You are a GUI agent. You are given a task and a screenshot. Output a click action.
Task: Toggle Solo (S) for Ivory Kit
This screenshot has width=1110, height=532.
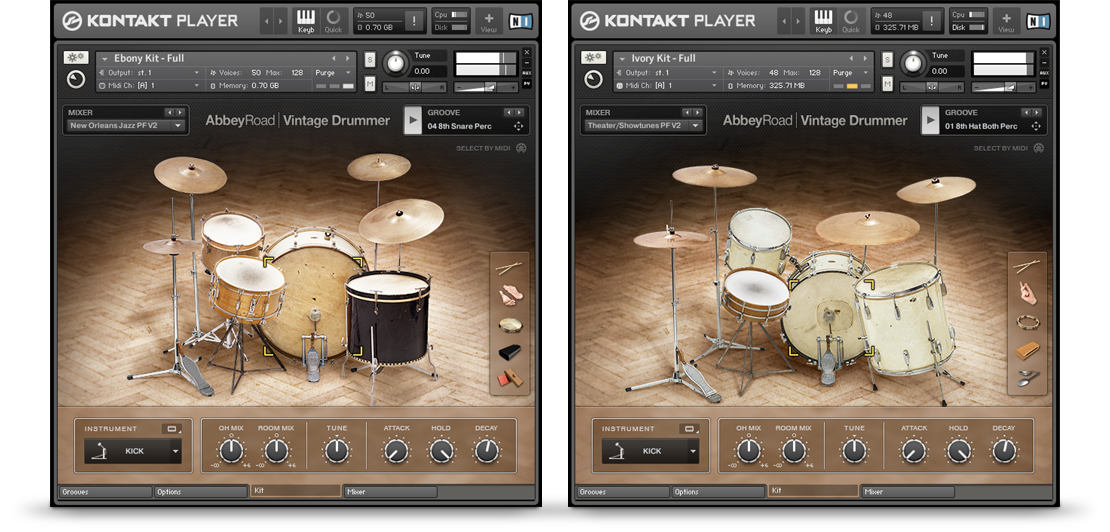pyautogui.click(x=887, y=59)
